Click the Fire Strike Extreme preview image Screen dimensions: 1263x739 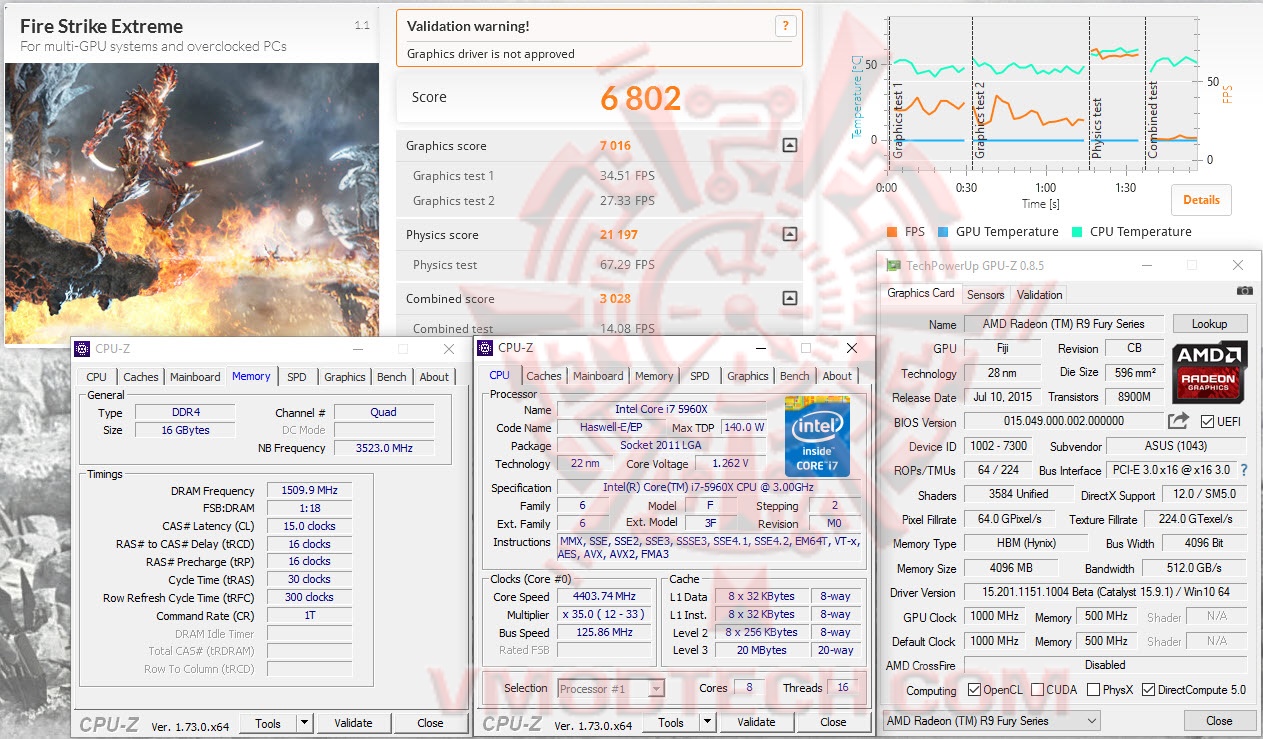(192, 204)
